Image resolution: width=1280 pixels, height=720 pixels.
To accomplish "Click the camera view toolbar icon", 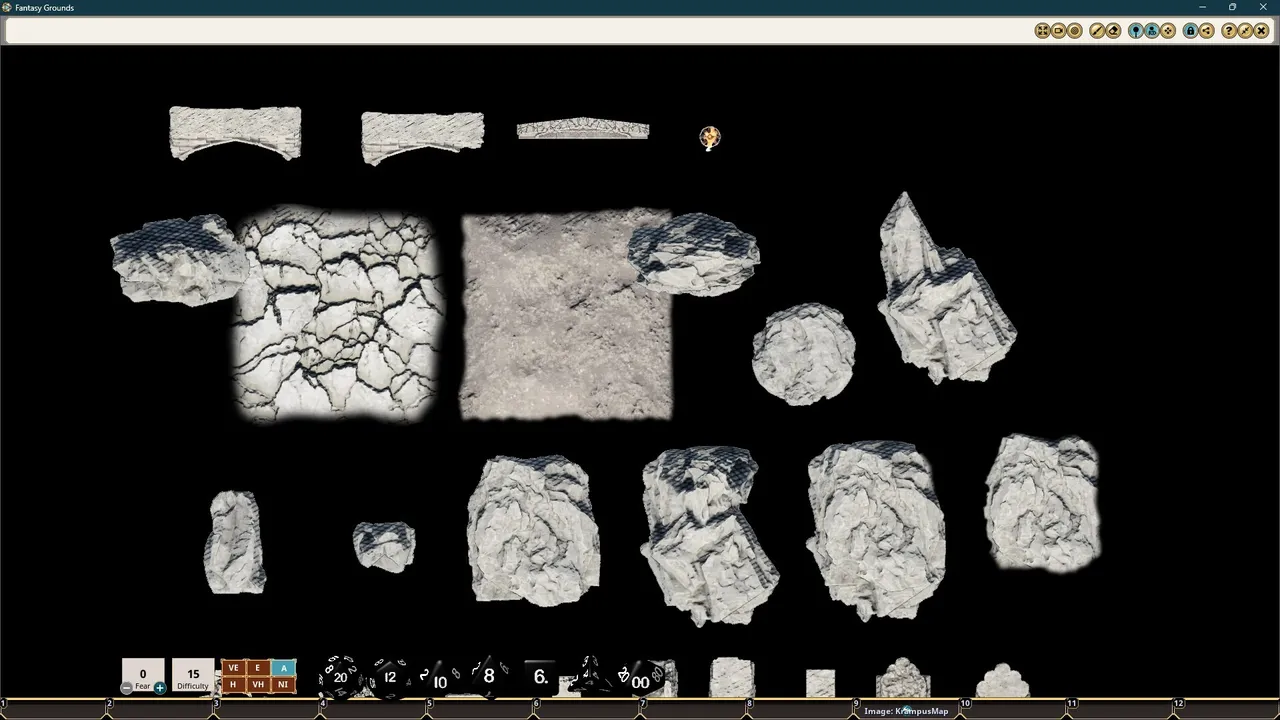I will tap(1058, 31).
